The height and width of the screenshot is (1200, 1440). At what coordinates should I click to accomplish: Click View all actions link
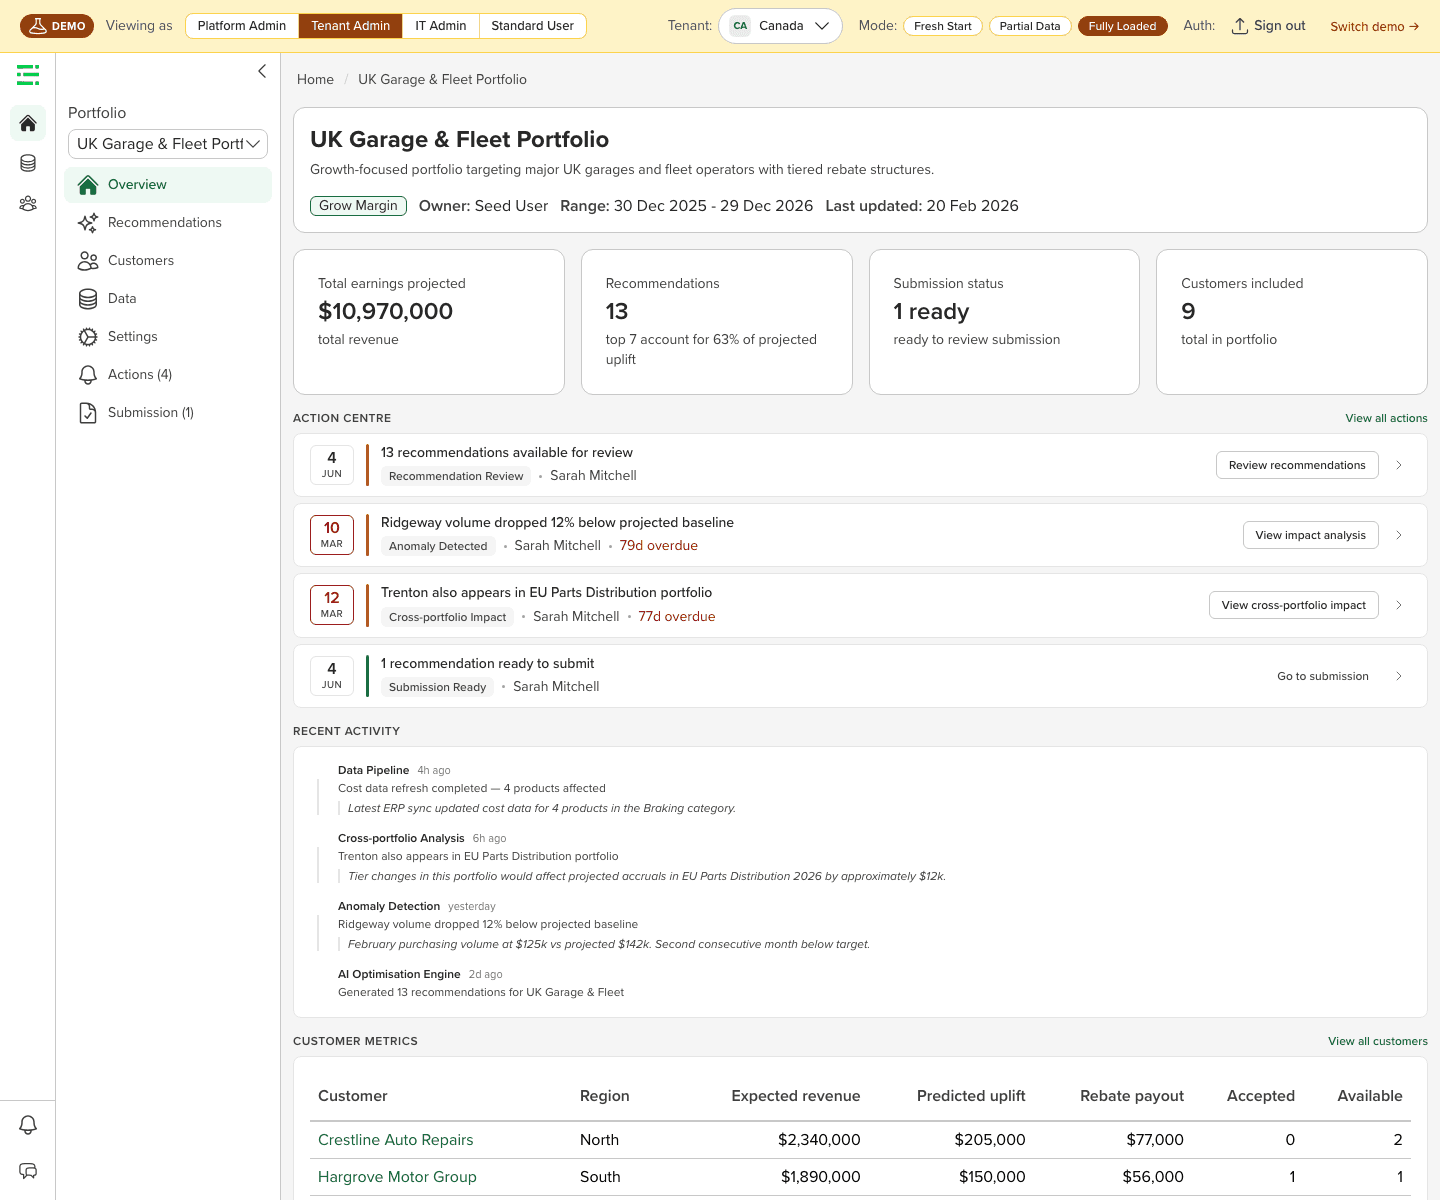pos(1386,418)
